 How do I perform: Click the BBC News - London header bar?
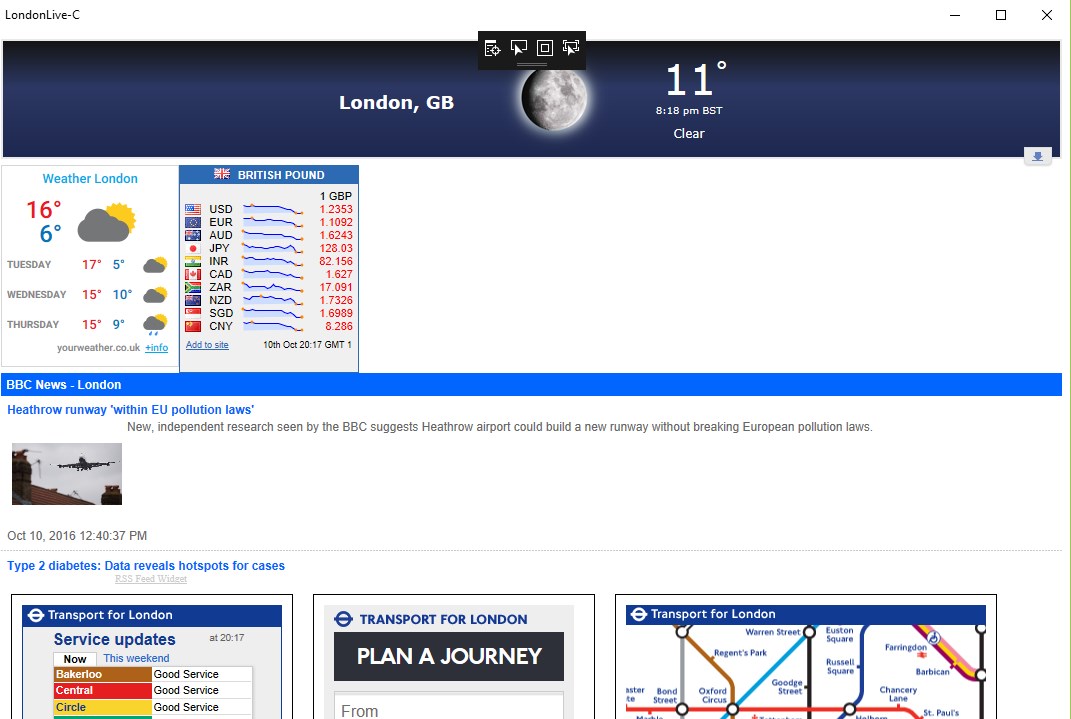[531, 384]
